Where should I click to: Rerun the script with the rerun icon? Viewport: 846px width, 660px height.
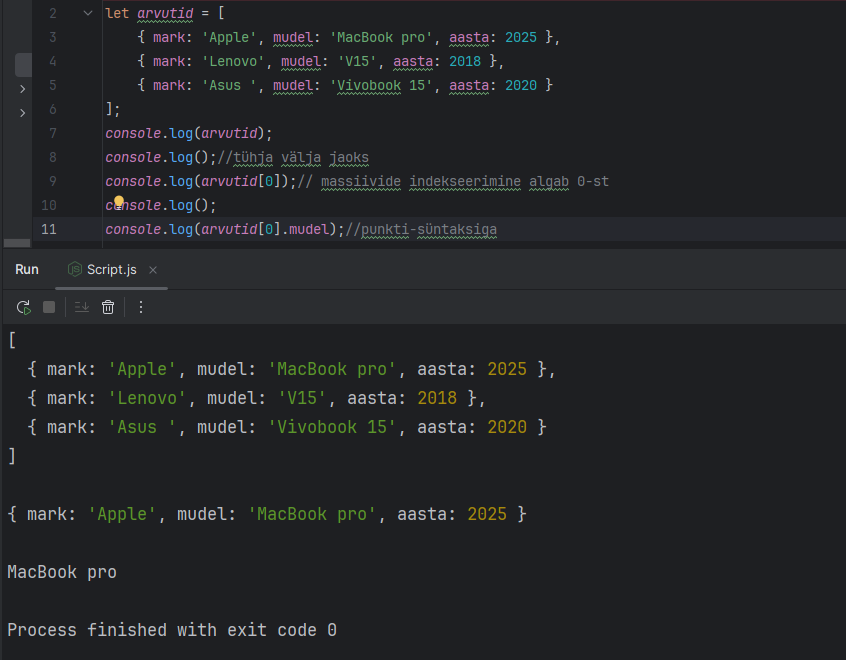click(23, 307)
